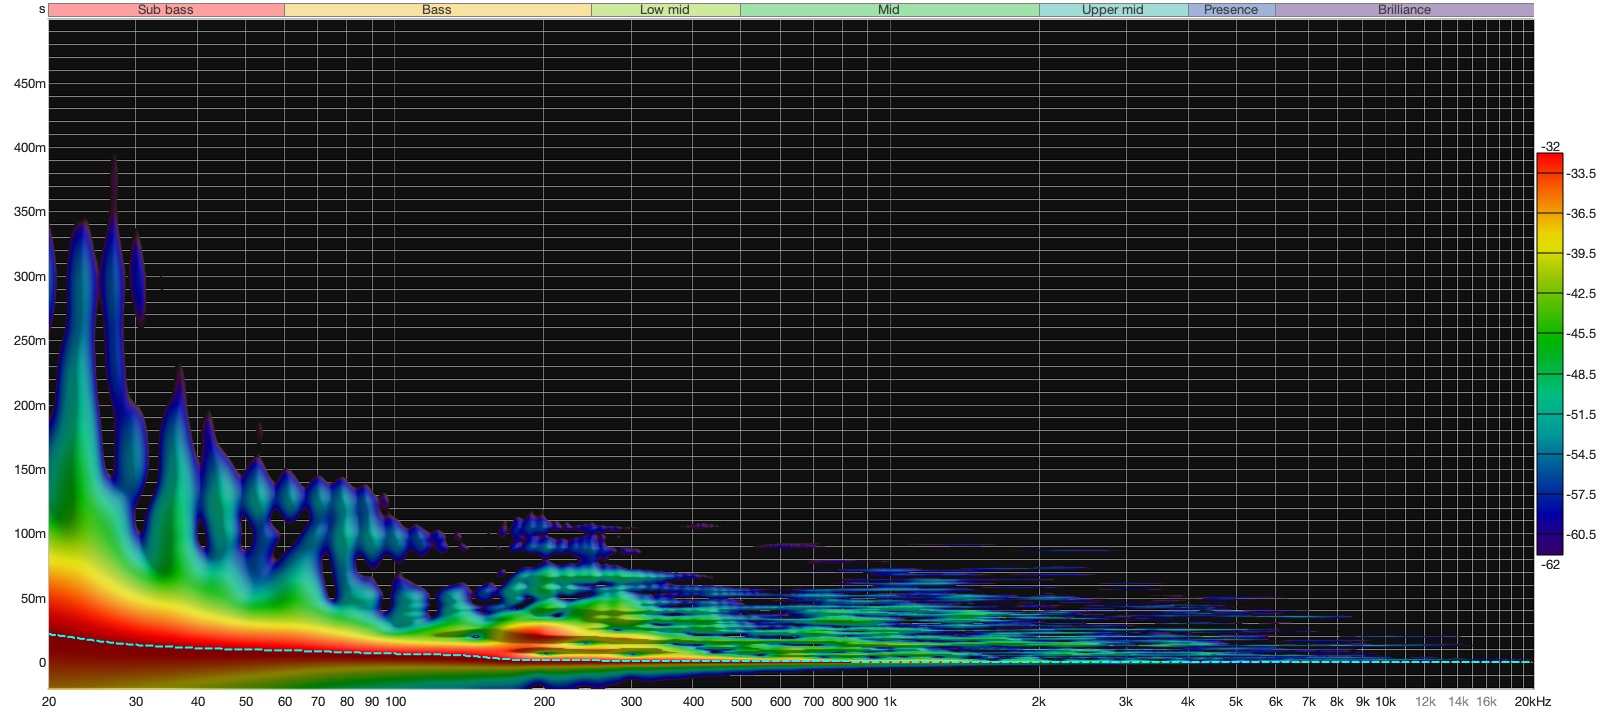Click the 8k frequency axis label
Image resolution: width=1600 pixels, height=714 pixels.
1337,701
